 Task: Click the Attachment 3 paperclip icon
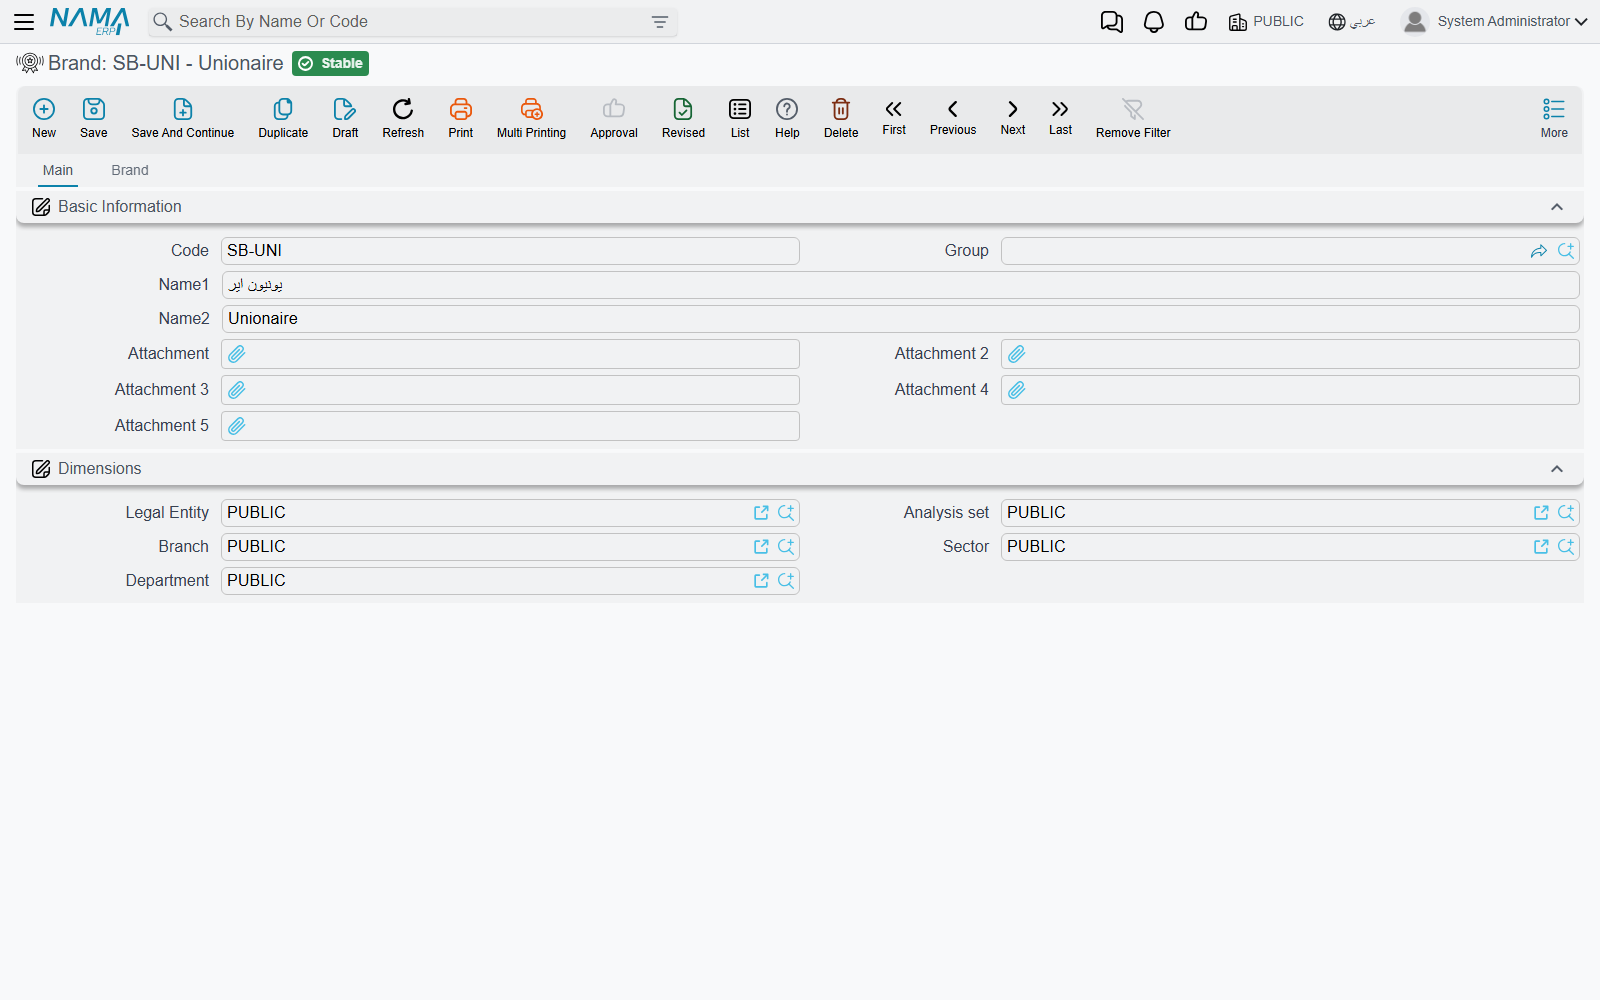237,390
